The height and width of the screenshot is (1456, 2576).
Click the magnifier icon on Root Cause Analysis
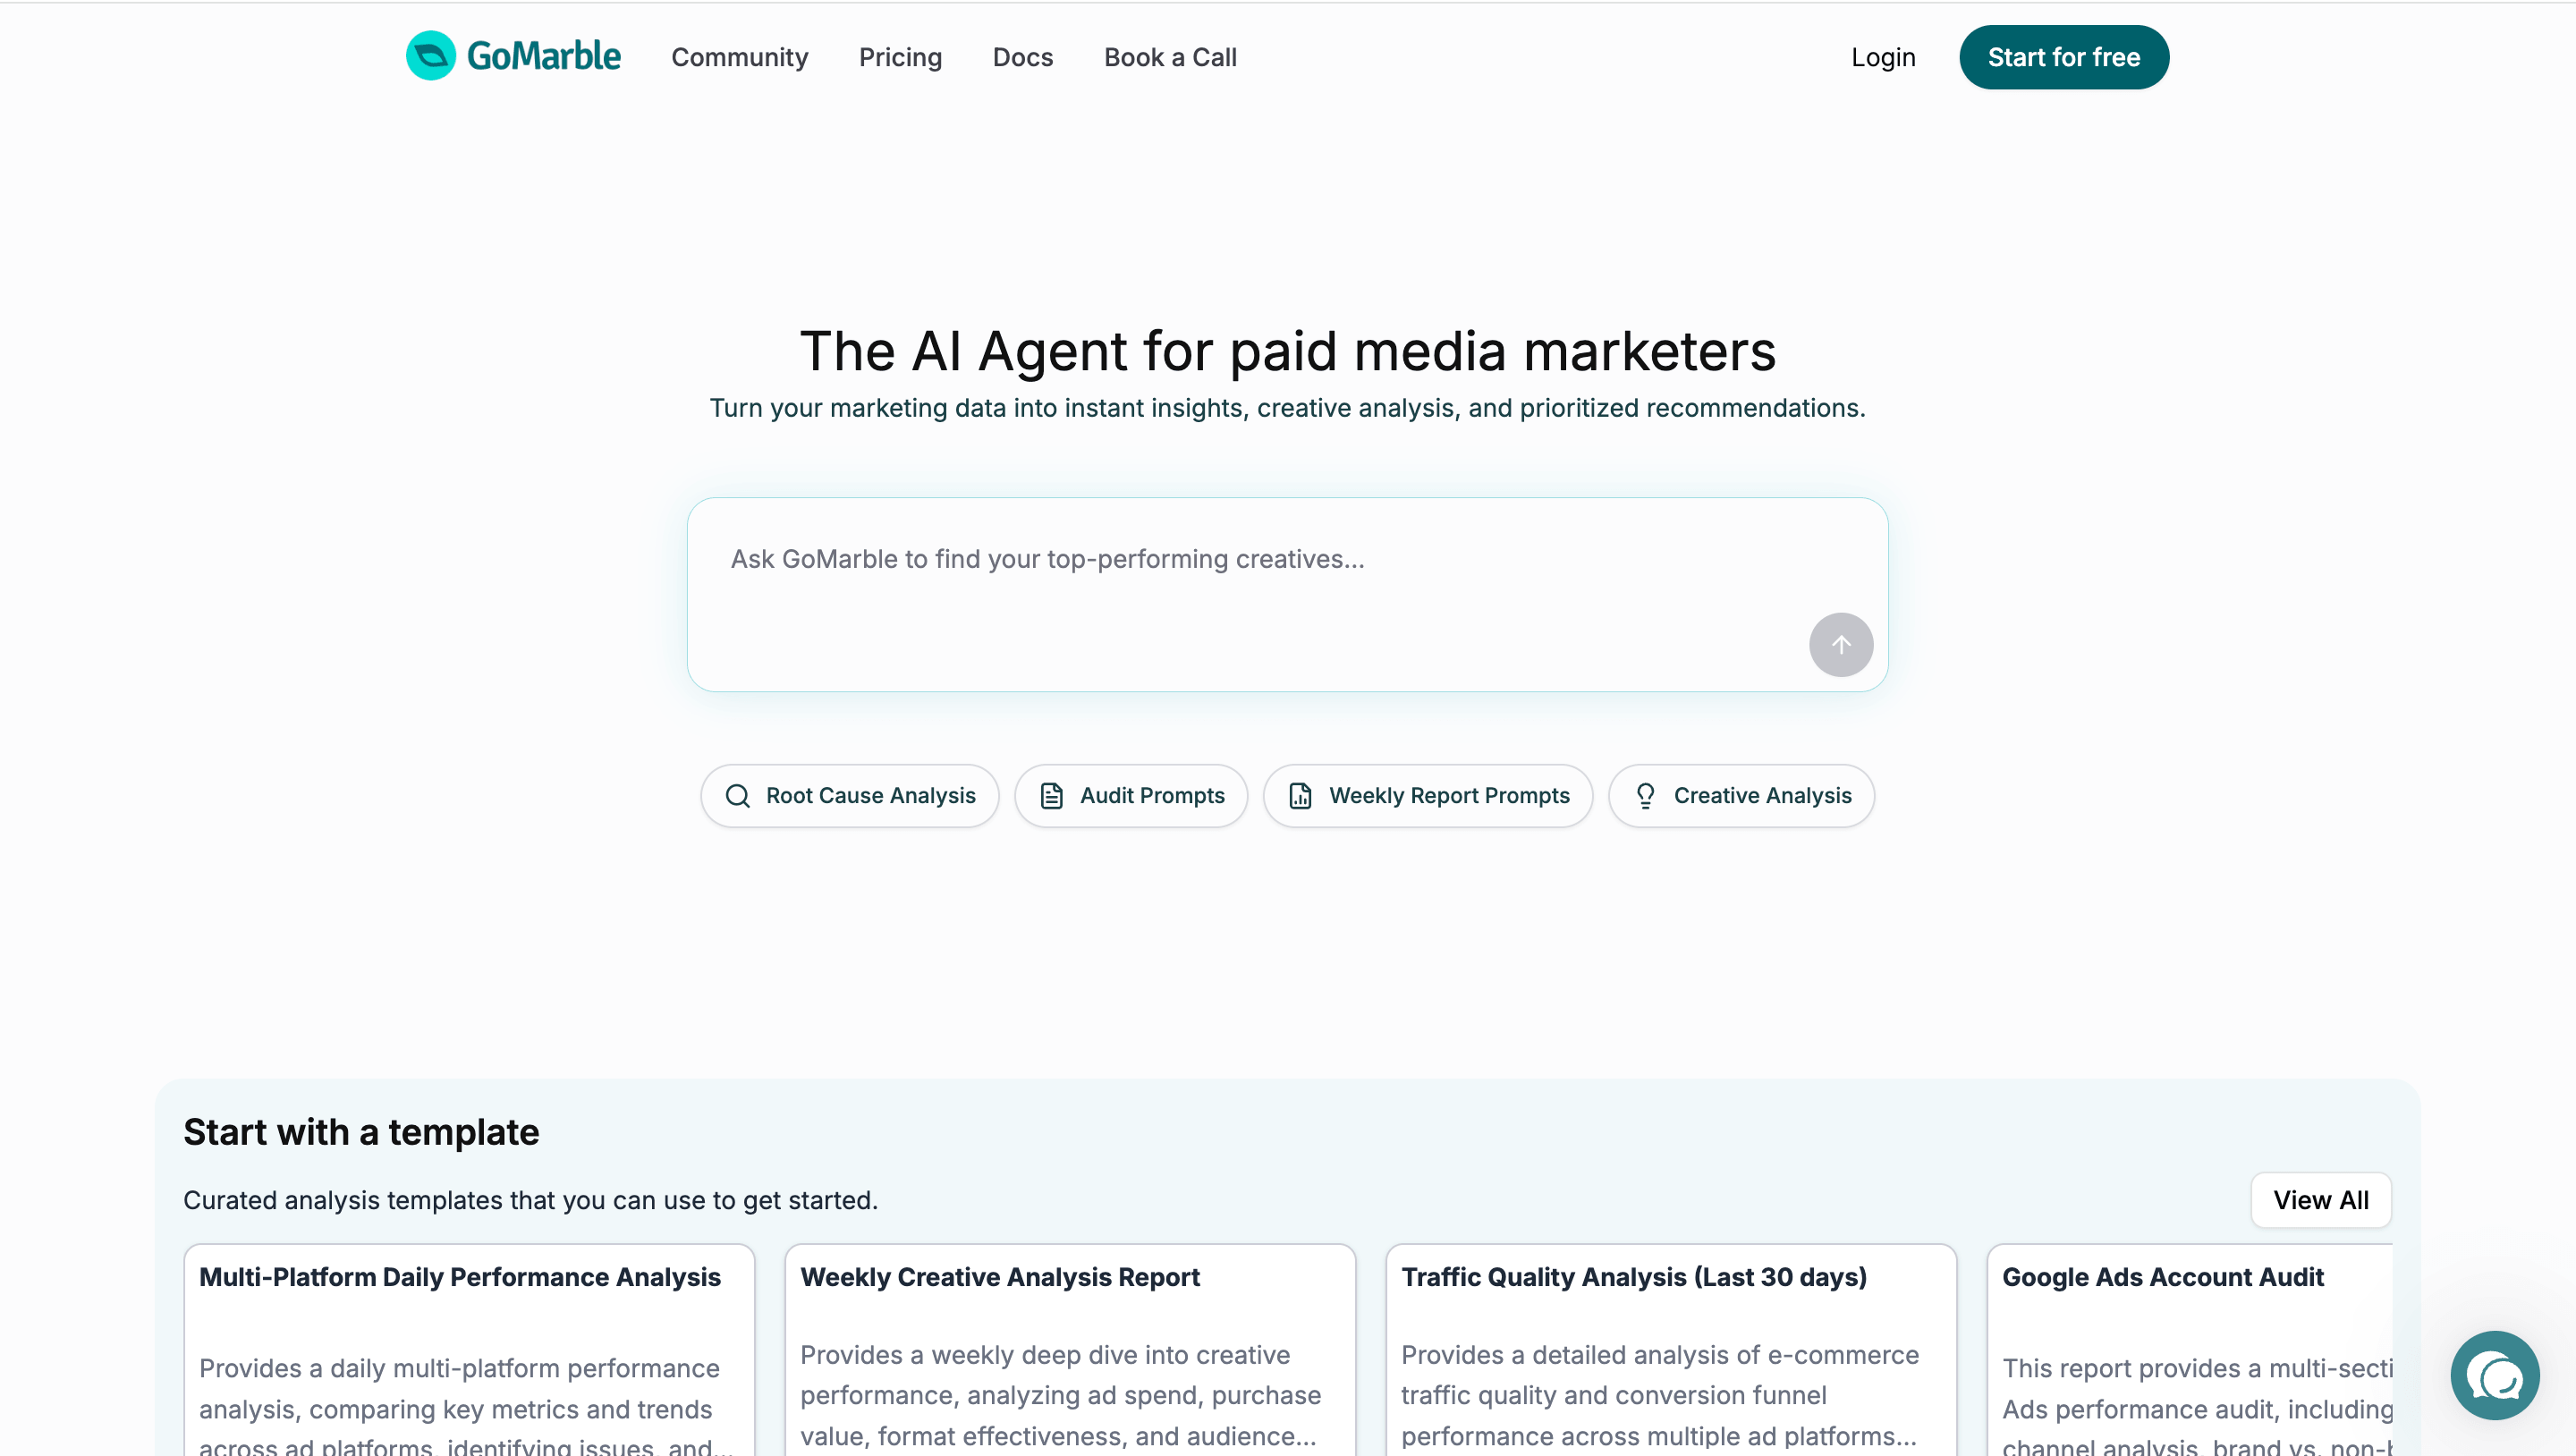pos(737,796)
